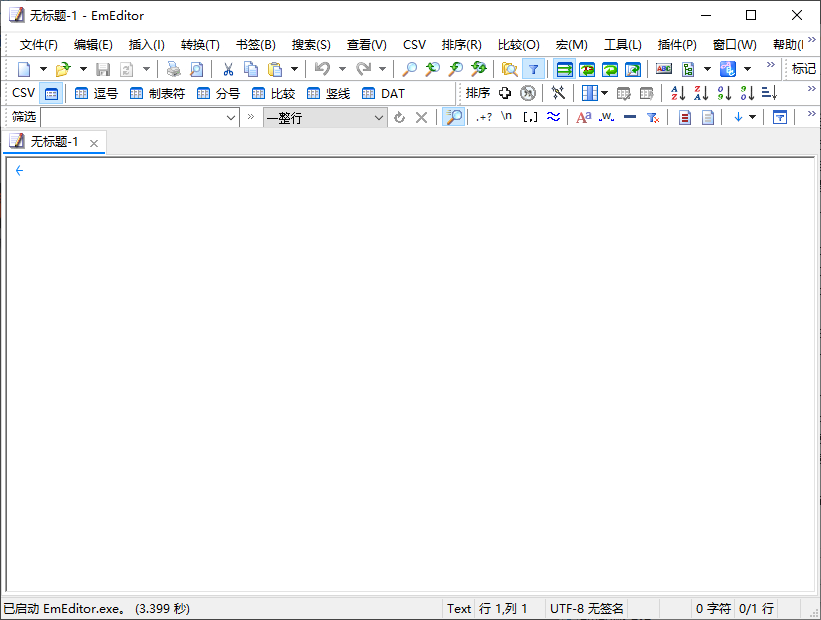Switch to 制表符 tab-separated mode
821x620 pixels.
click(158, 94)
